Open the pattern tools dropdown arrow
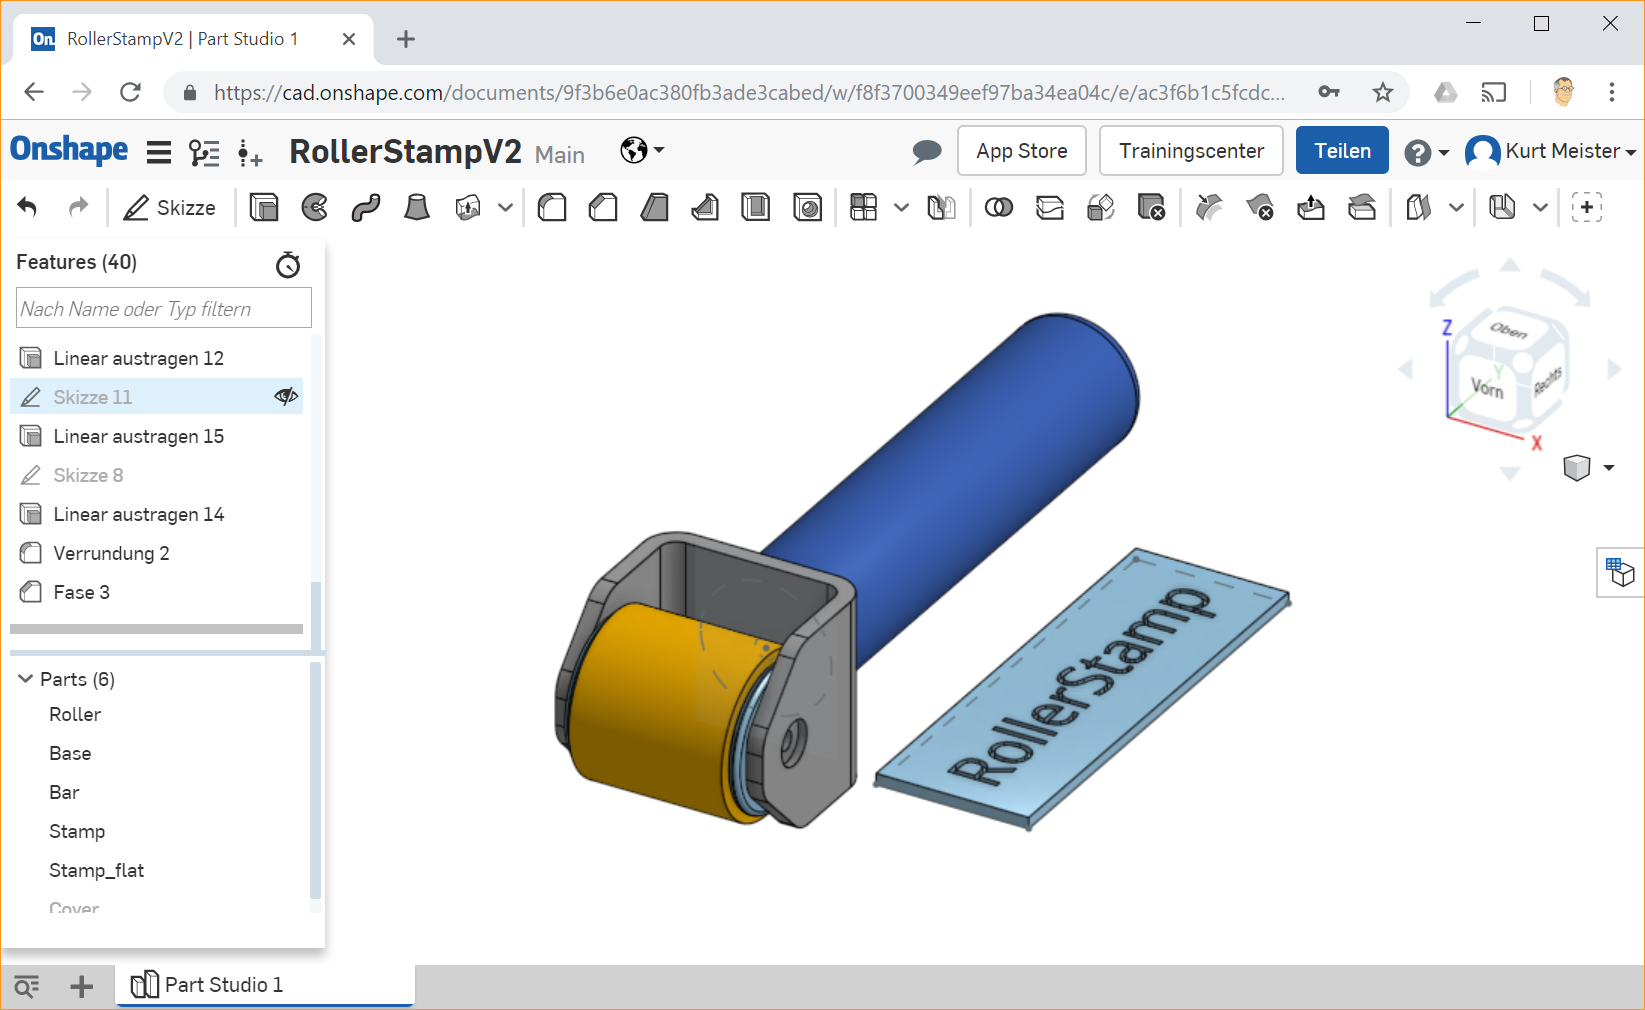The width and height of the screenshot is (1645, 1010). point(901,207)
